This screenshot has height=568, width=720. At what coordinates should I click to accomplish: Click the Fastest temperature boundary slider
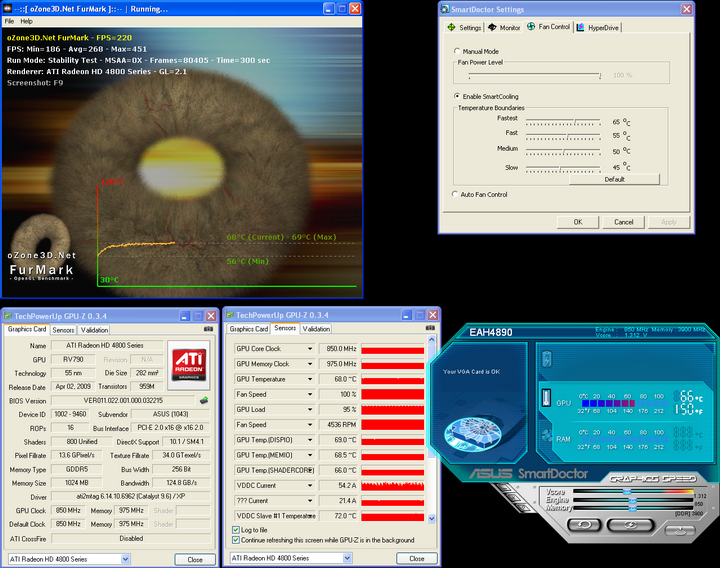[563, 122]
